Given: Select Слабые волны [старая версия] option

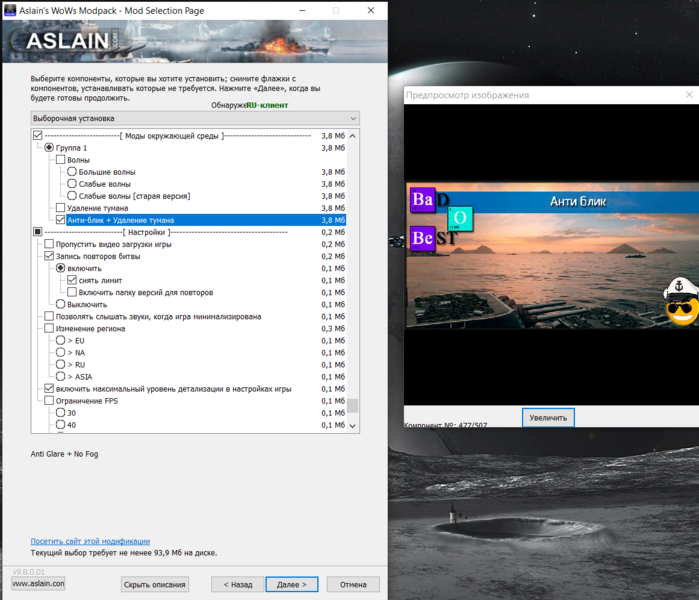Looking at the screenshot, I should click(x=72, y=196).
